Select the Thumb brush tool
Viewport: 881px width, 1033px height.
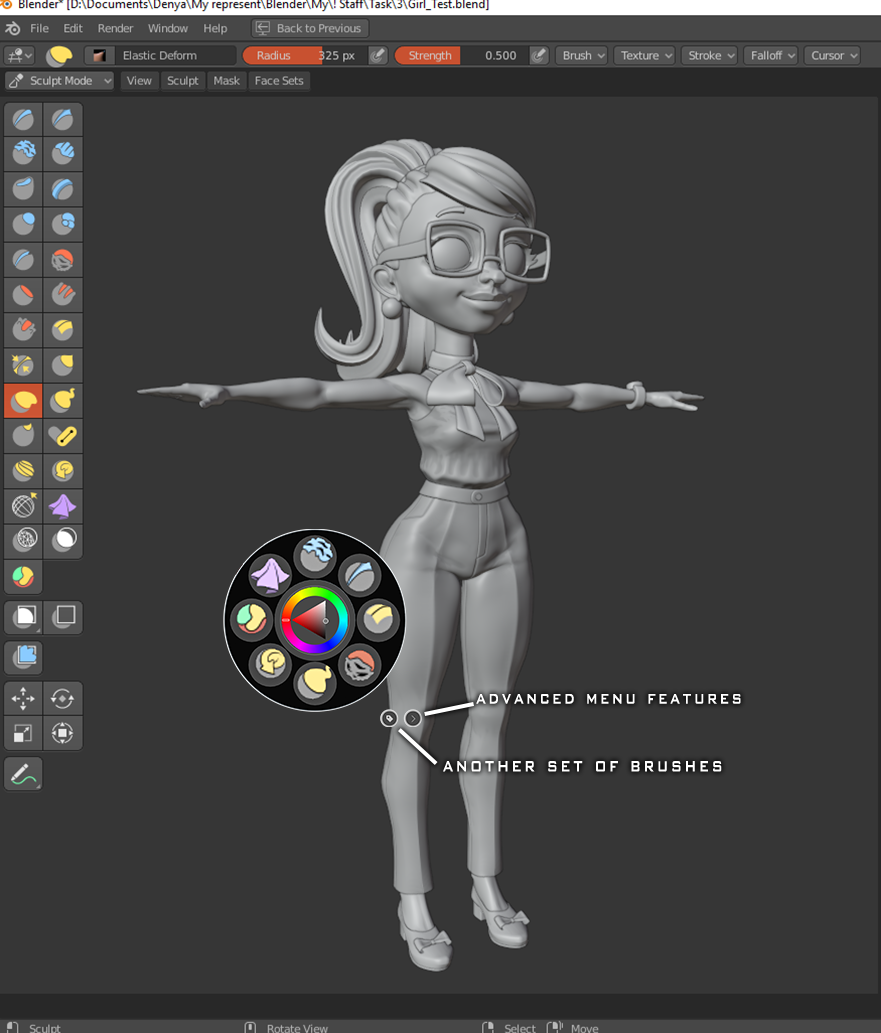tap(23, 435)
